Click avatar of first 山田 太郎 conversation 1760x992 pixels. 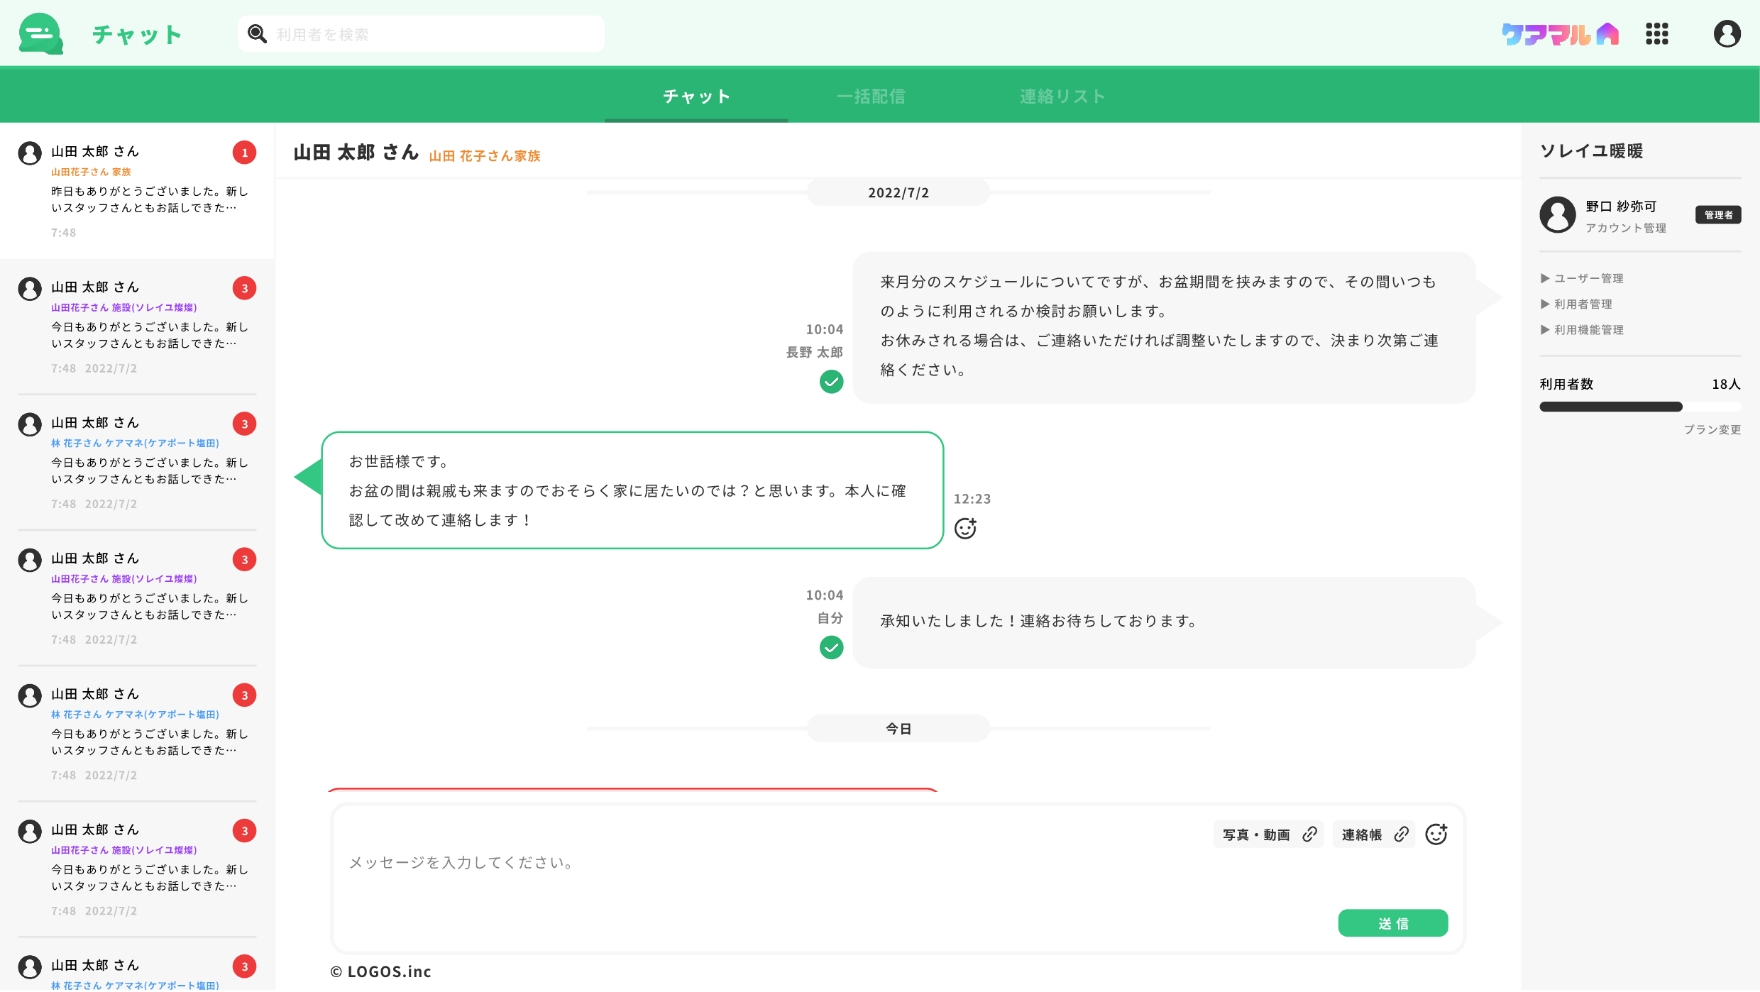click(x=30, y=153)
